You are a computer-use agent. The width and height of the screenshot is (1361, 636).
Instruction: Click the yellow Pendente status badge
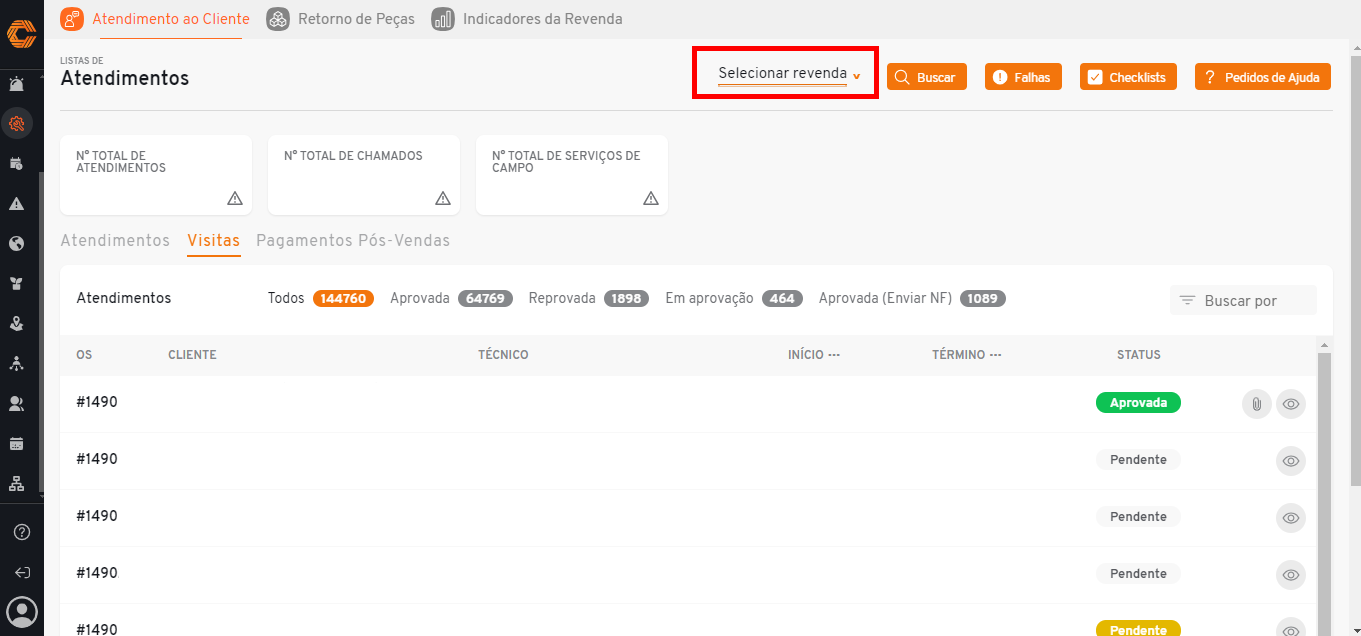(1138, 630)
